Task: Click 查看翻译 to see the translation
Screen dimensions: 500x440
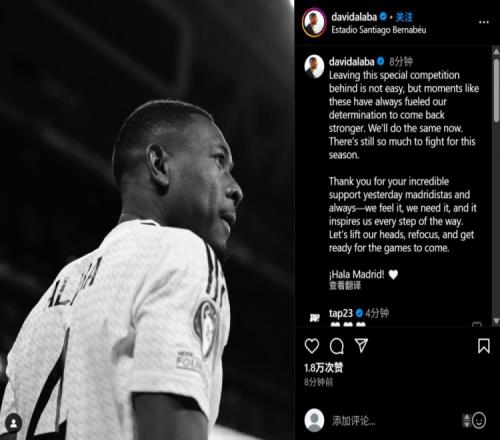Action: point(345,286)
